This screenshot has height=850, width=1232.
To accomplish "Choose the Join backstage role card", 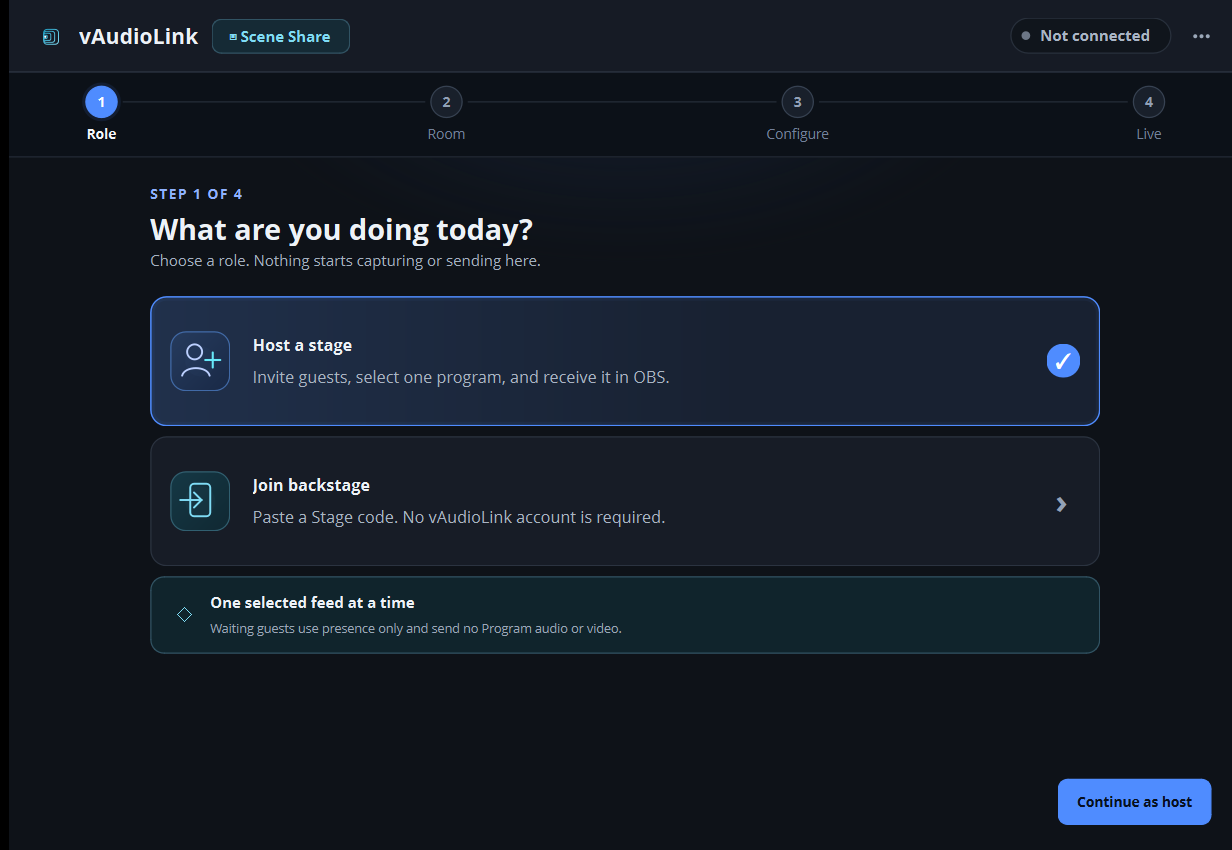I will click(625, 501).
